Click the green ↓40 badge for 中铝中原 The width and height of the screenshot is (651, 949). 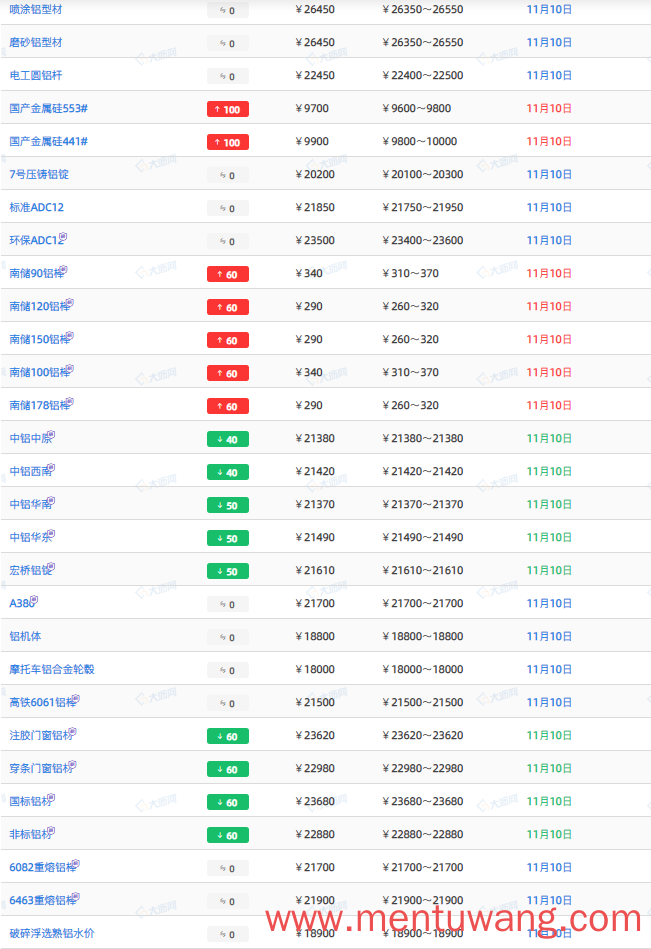[x=228, y=439]
